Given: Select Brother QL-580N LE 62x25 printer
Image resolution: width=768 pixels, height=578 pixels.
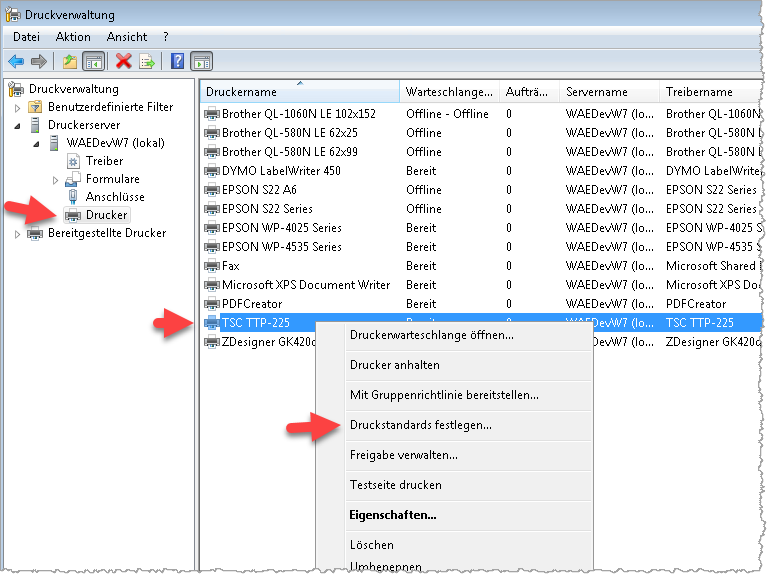Looking at the screenshot, I should pyautogui.click(x=290, y=133).
